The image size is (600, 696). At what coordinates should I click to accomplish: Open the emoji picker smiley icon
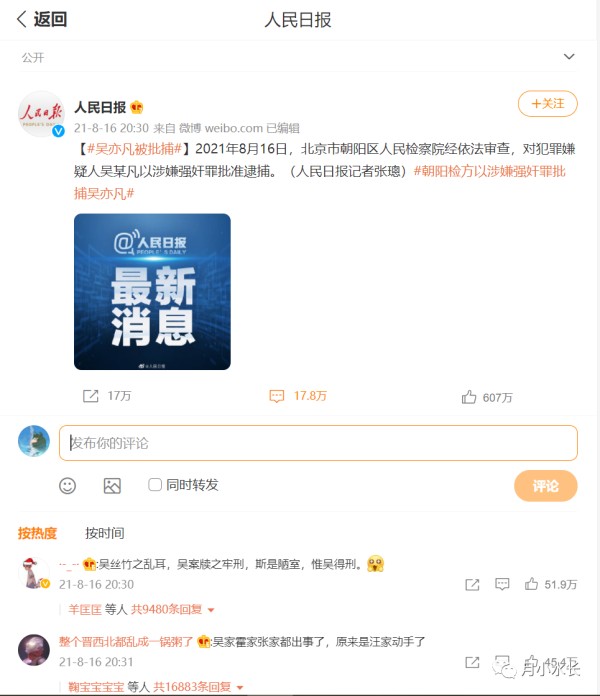coord(67,486)
